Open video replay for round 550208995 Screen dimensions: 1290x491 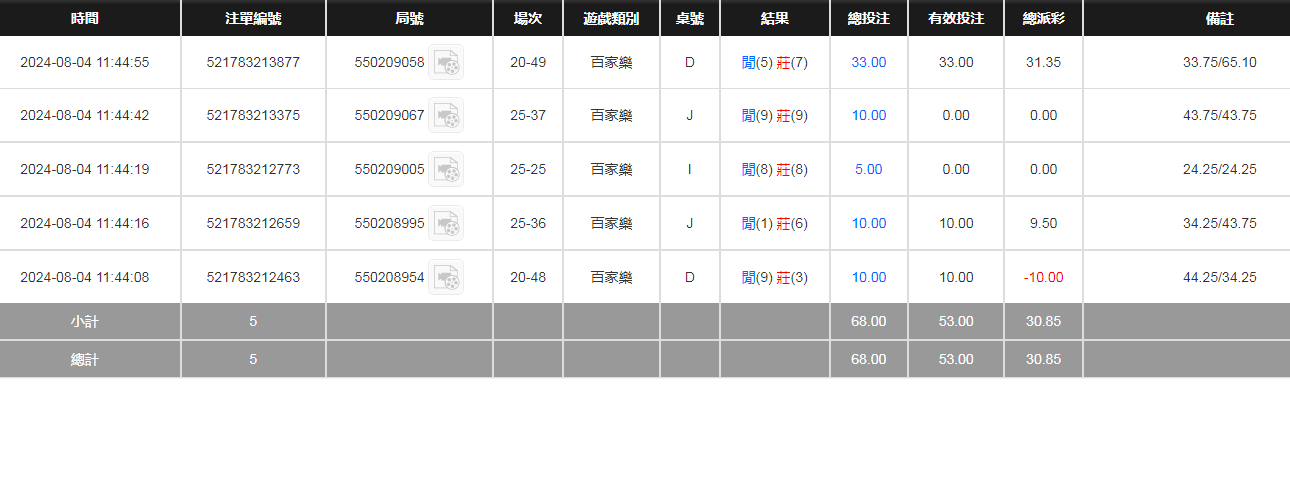(446, 224)
